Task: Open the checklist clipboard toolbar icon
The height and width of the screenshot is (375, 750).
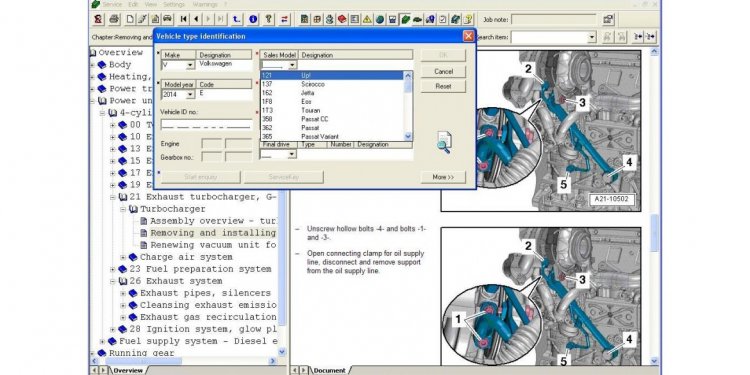Action: click(442, 19)
